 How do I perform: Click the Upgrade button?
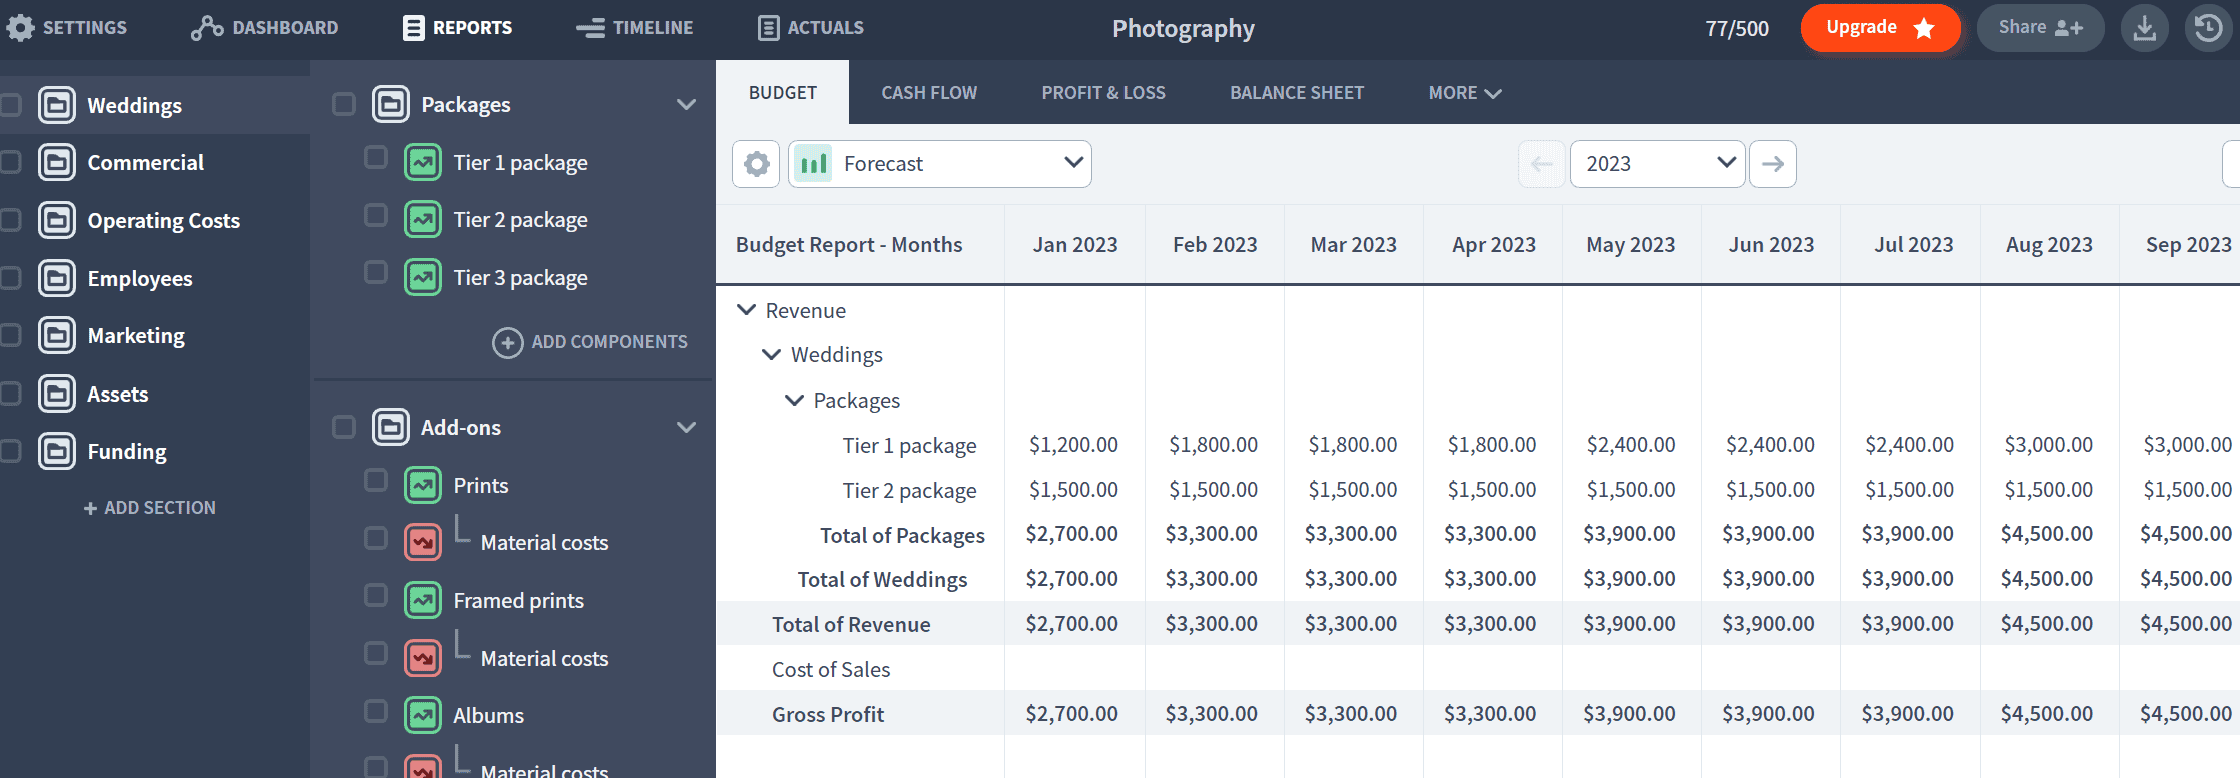tap(1880, 27)
